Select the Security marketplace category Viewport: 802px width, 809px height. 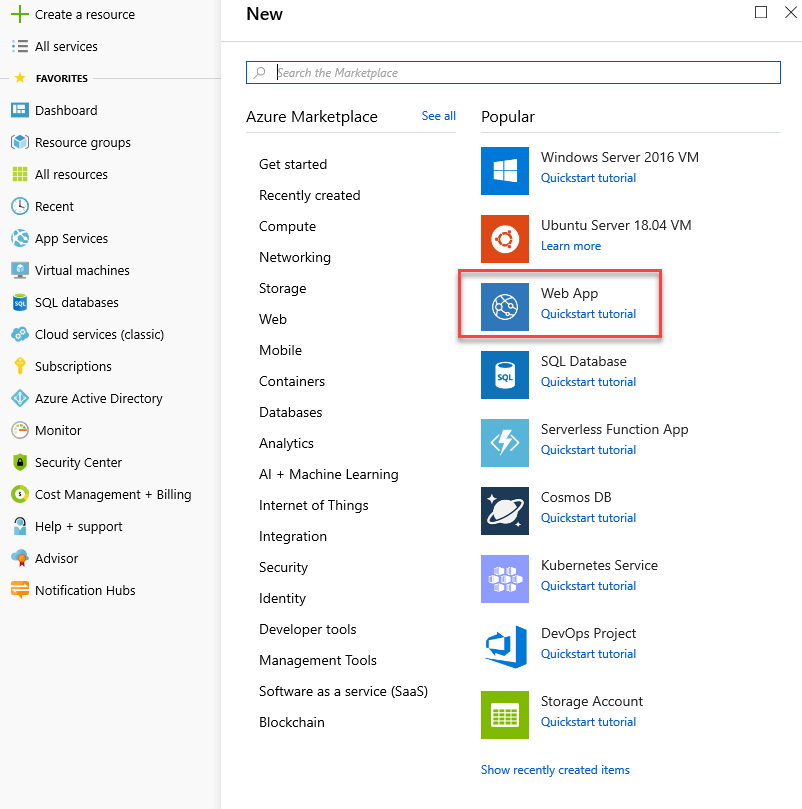pos(283,568)
